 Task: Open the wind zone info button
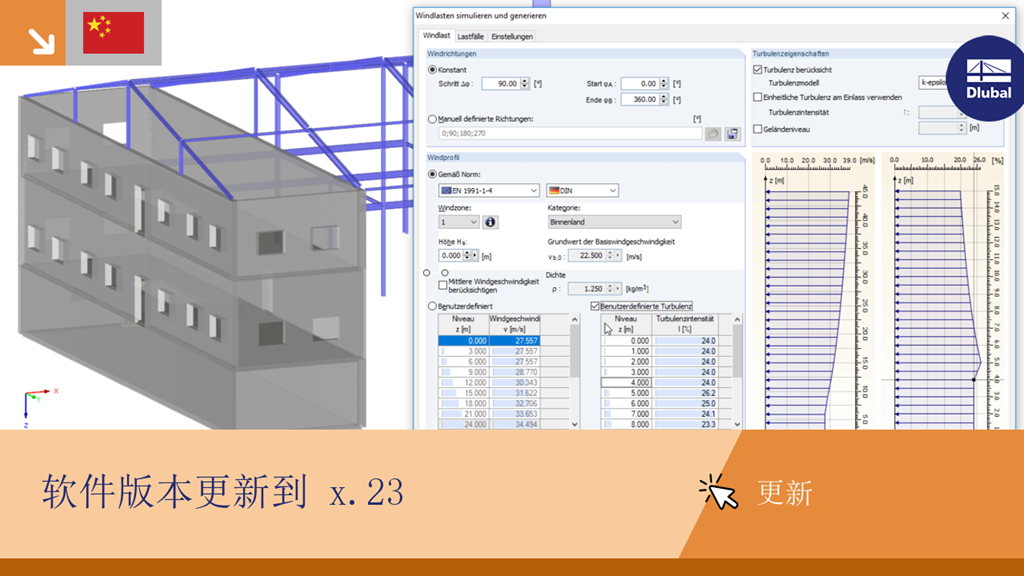click(x=490, y=222)
